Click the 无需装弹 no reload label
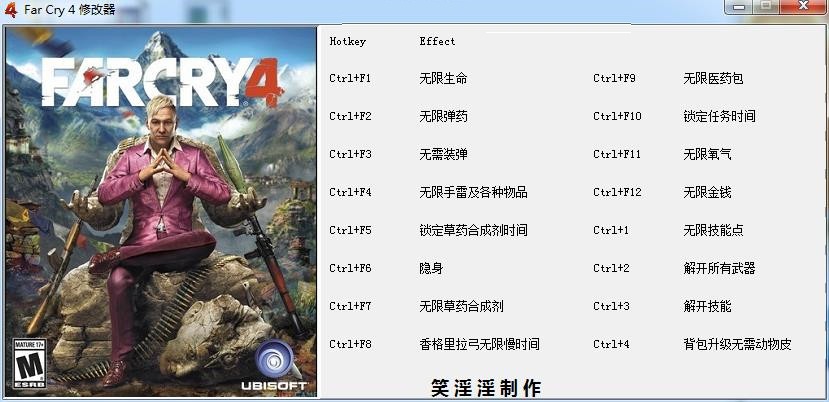The height and width of the screenshot is (402, 829). click(x=443, y=154)
